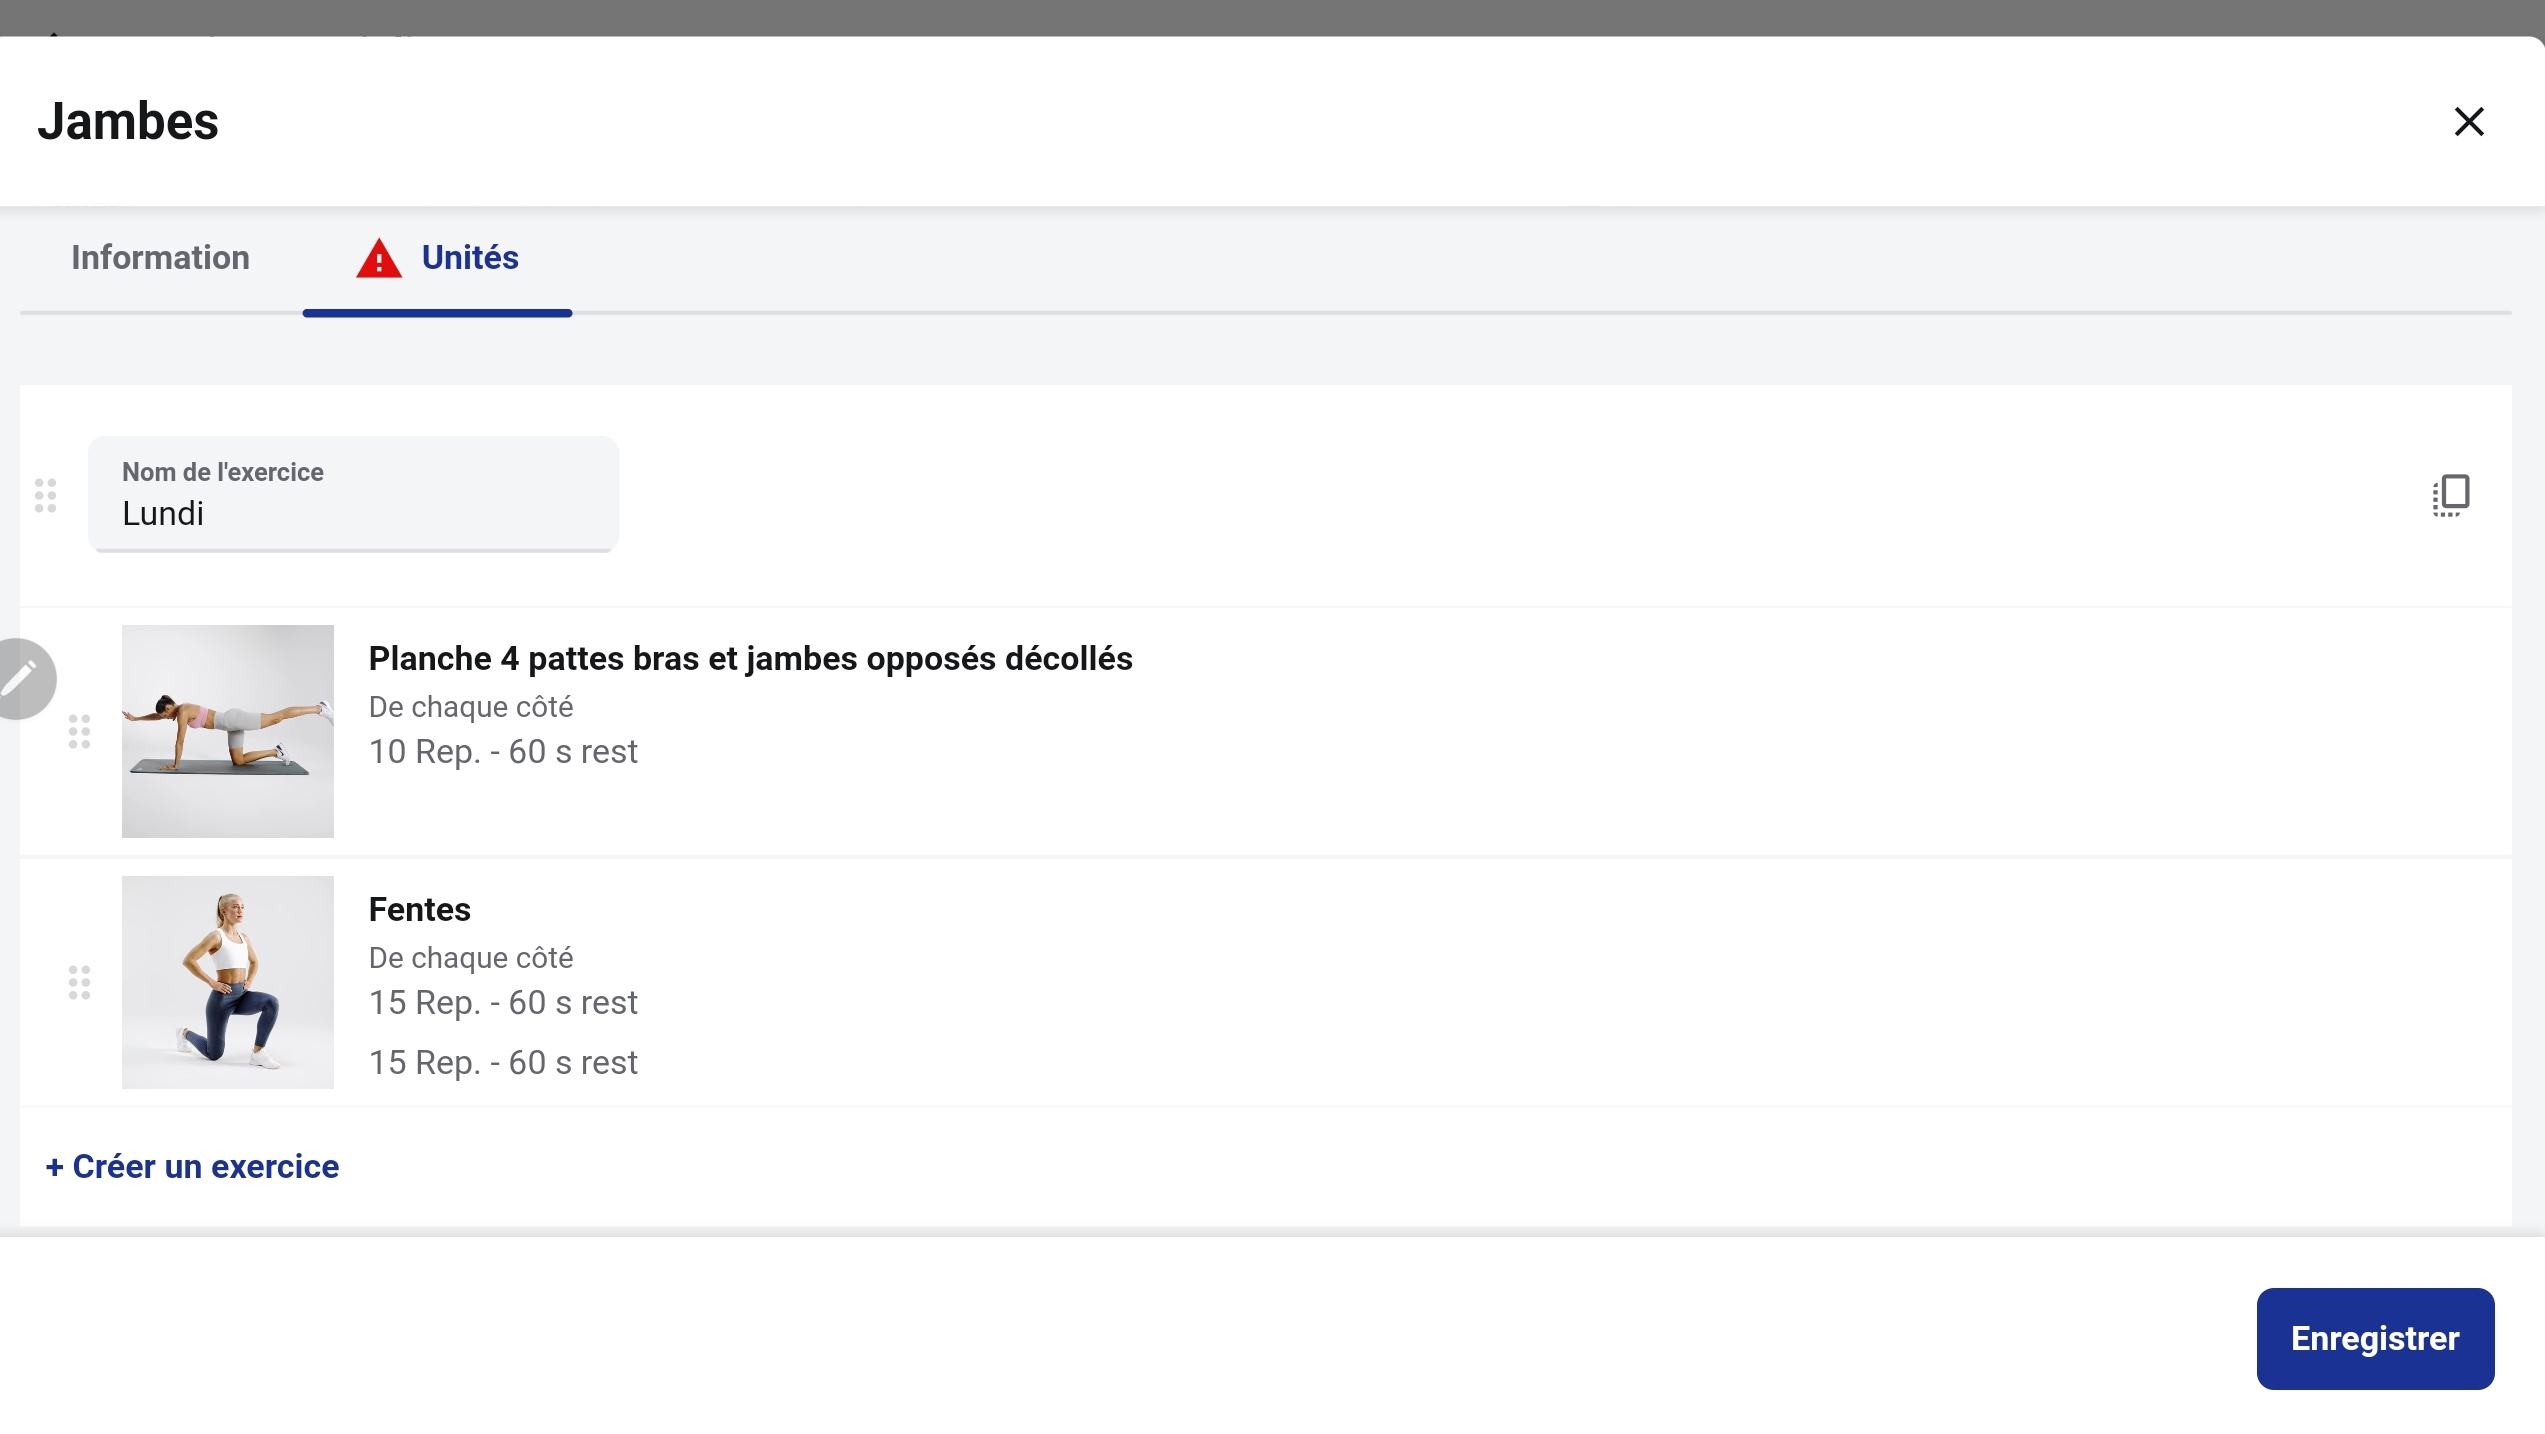
Task: Click the red warning triangle on Unités tab
Action: click(379, 258)
